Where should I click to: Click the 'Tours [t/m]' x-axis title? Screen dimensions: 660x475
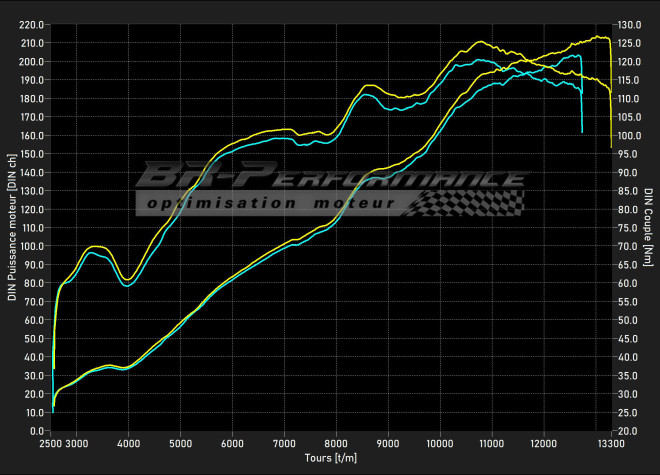click(332, 458)
